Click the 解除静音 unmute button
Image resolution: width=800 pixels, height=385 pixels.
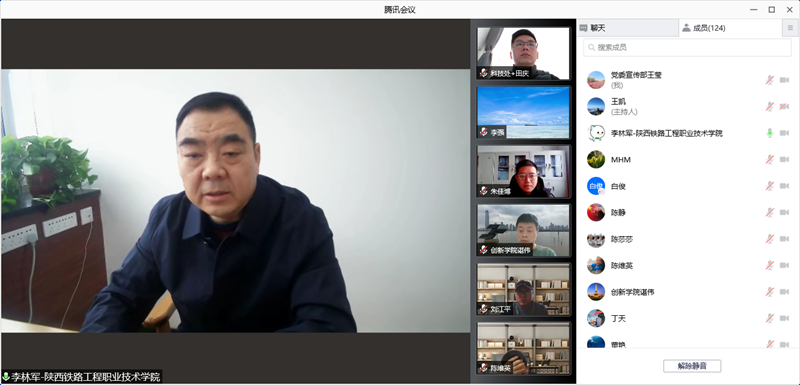(x=692, y=366)
